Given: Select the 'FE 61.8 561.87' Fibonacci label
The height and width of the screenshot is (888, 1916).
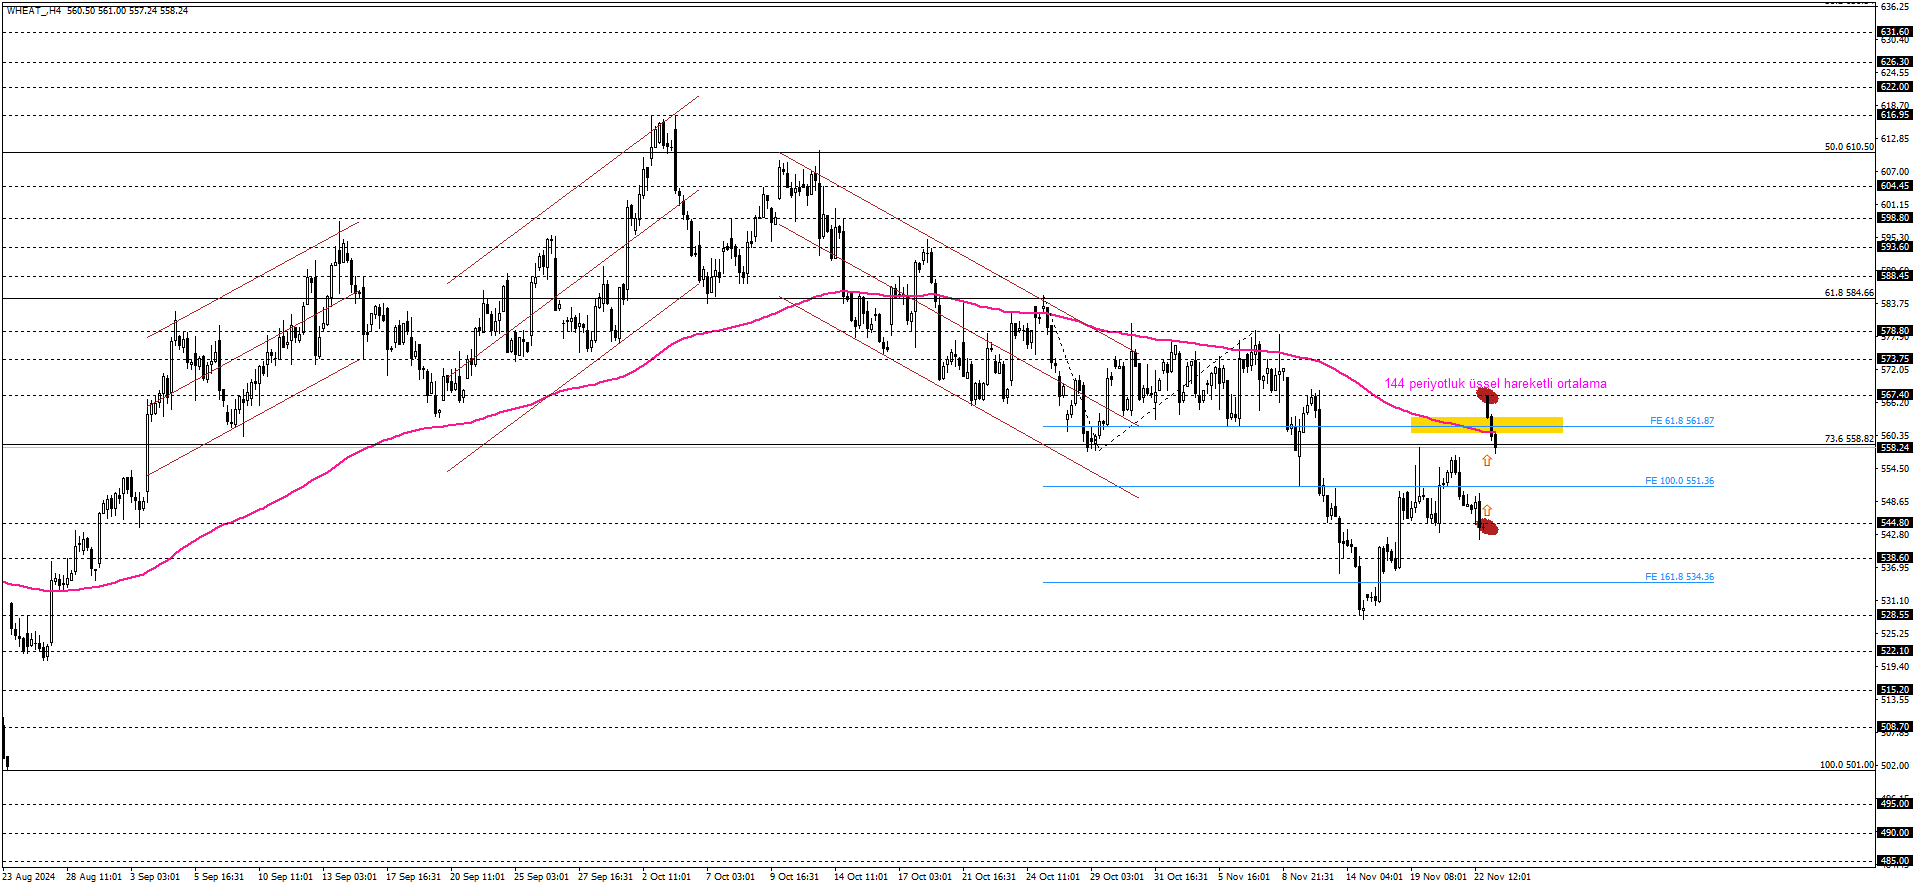Looking at the screenshot, I should coord(1681,421).
